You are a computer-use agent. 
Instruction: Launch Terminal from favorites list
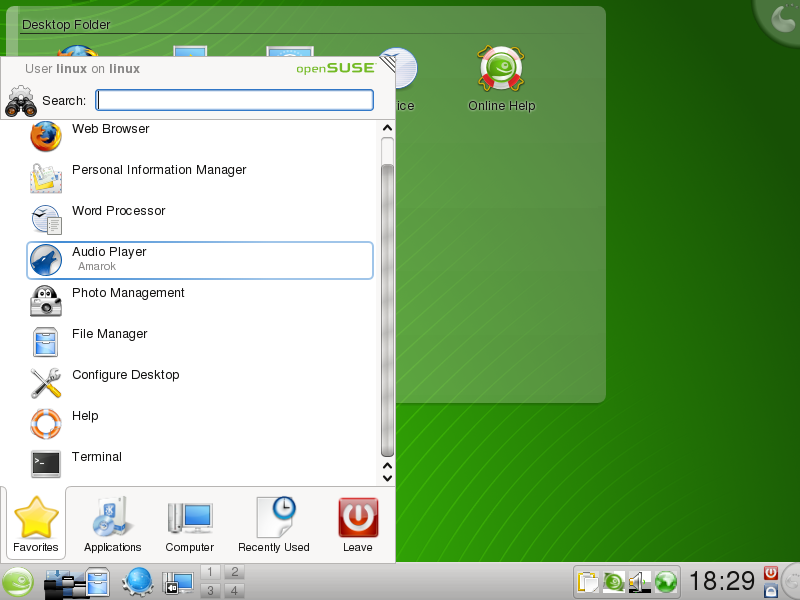pyautogui.click(x=199, y=465)
